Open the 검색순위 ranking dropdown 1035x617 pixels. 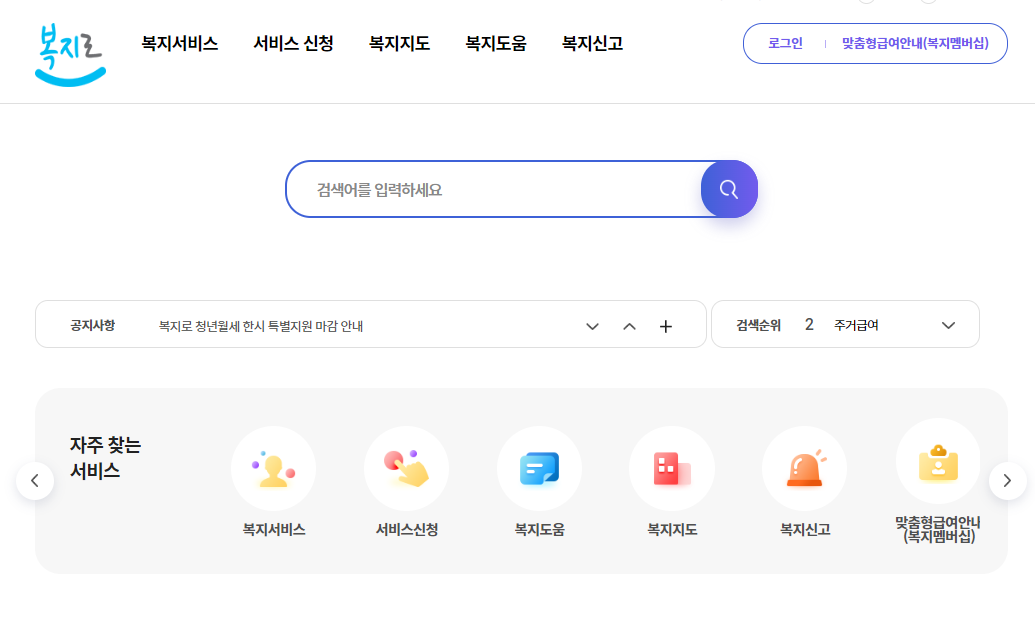tap(948, 324)
